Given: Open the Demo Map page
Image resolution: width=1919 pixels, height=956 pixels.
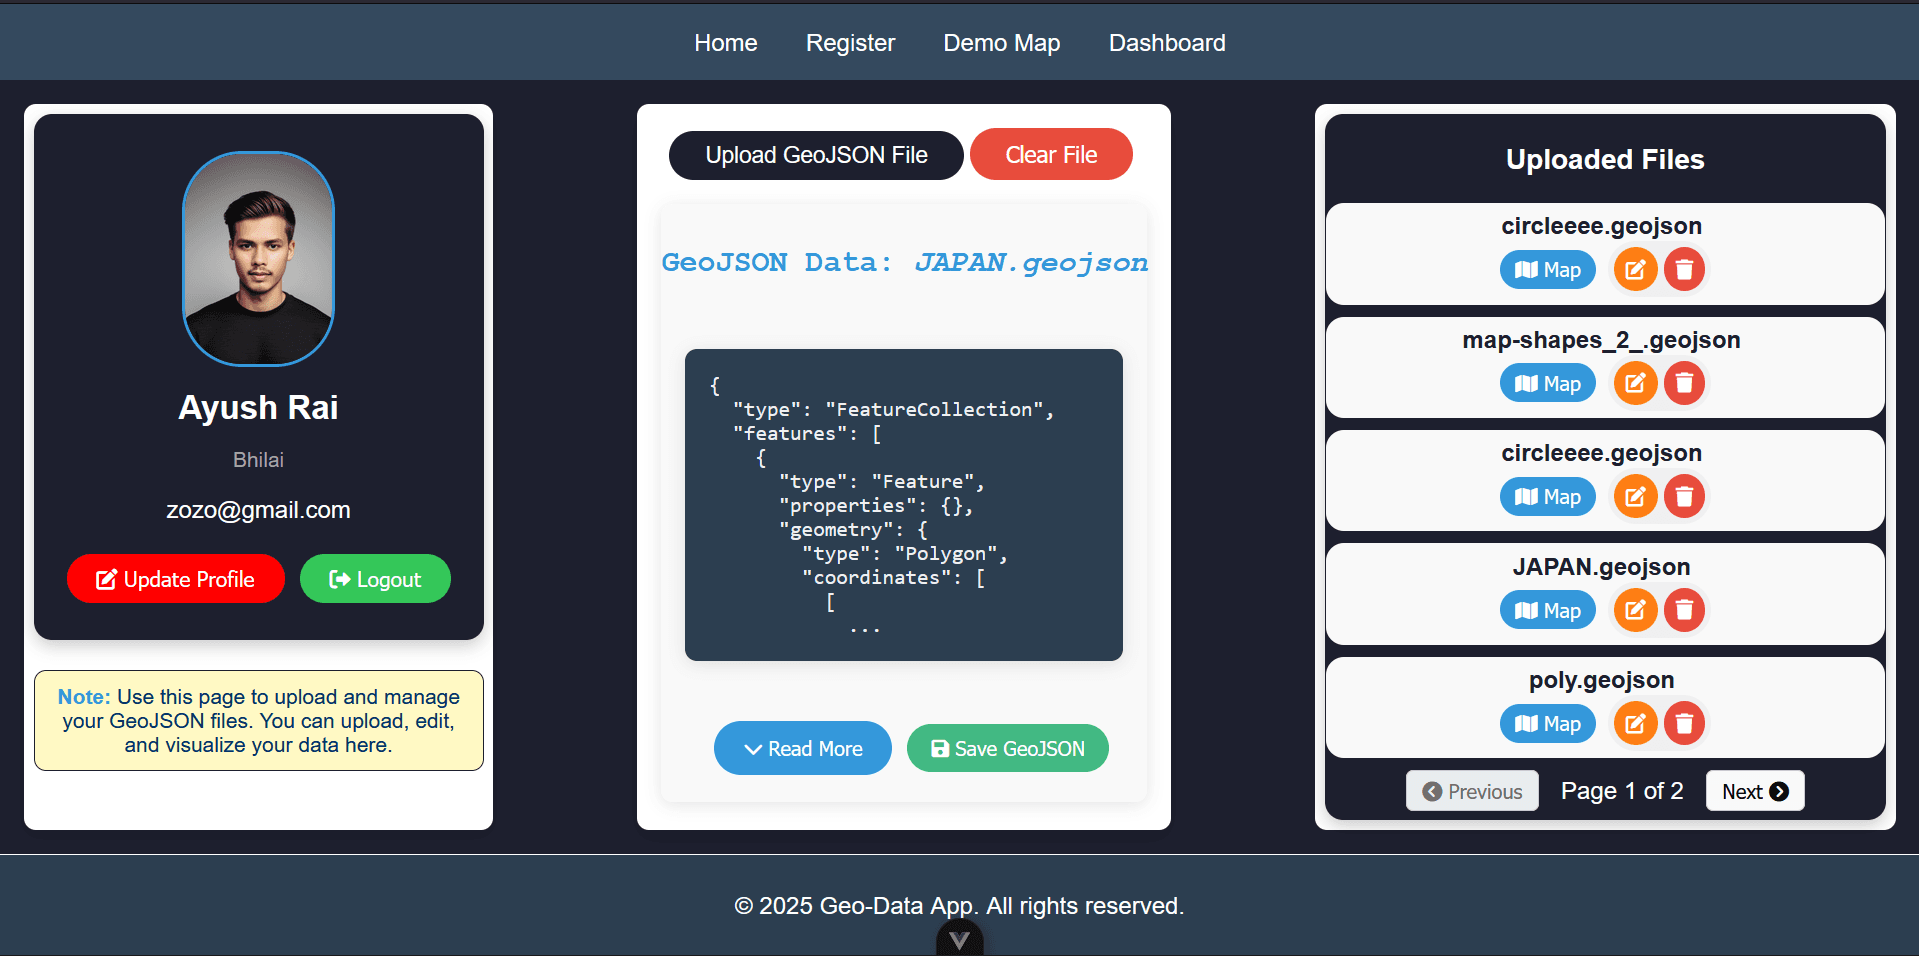Looking at the screenshot, I should coord(1001,42).
